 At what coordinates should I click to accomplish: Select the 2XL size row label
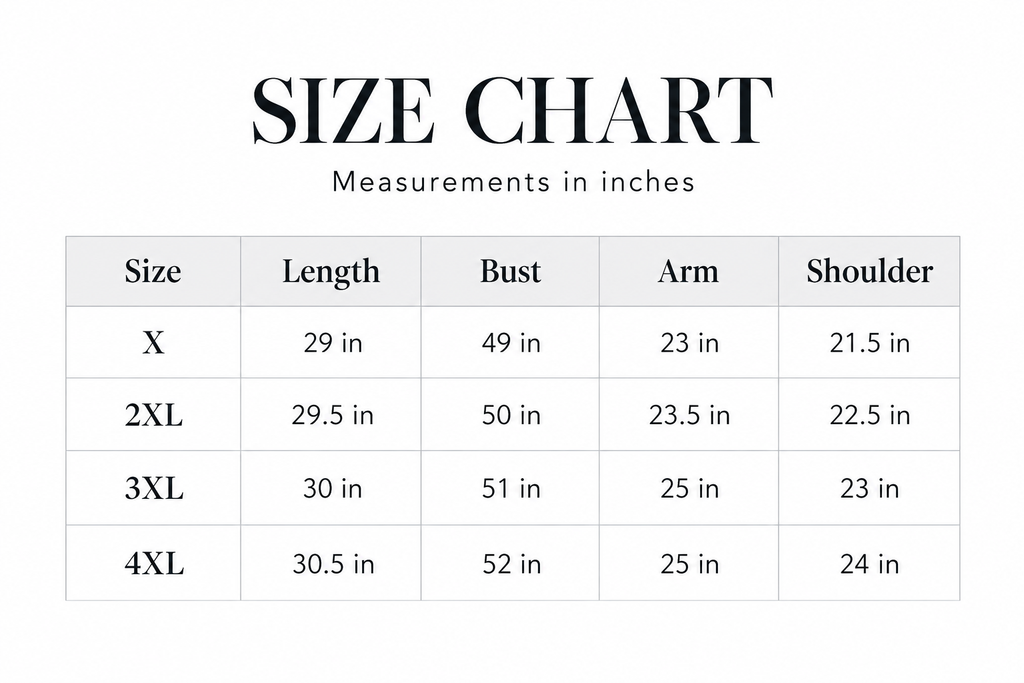pyautogui.click(x=153, y=415)
